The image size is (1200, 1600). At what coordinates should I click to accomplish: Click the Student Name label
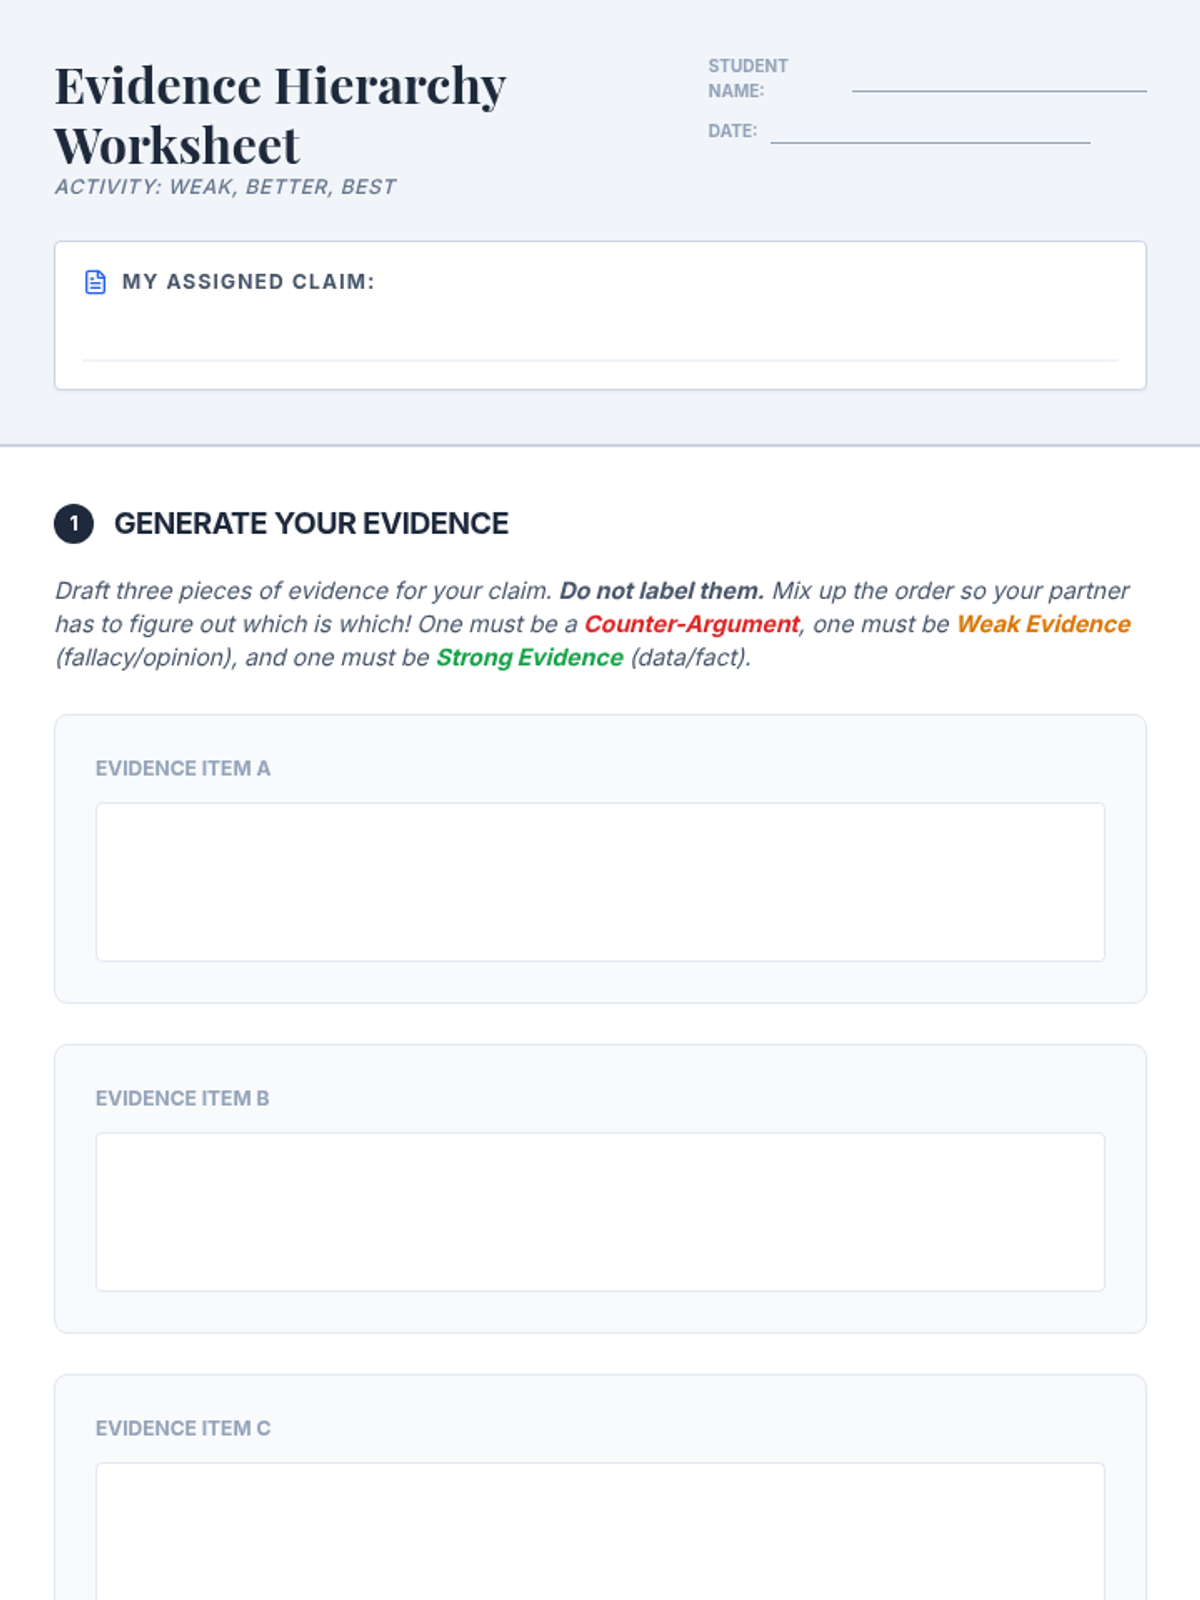coord(748,78)
